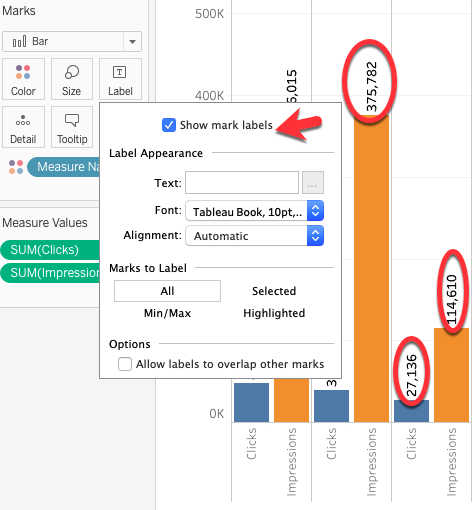The width and height of the screenshot is (472, 510).
Task: Click color dots icon beside Measure Names pill
Action: click(16, 167)
